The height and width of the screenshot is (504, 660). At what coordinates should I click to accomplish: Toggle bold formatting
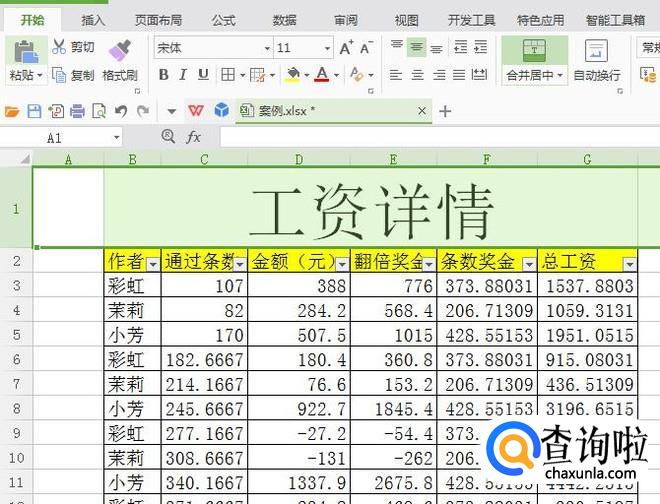tap(162, 75)
